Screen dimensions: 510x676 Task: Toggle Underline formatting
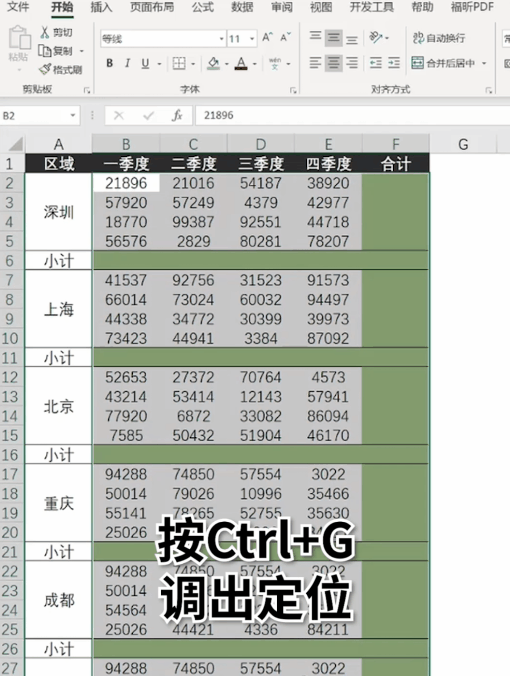(x=145, y=63)
